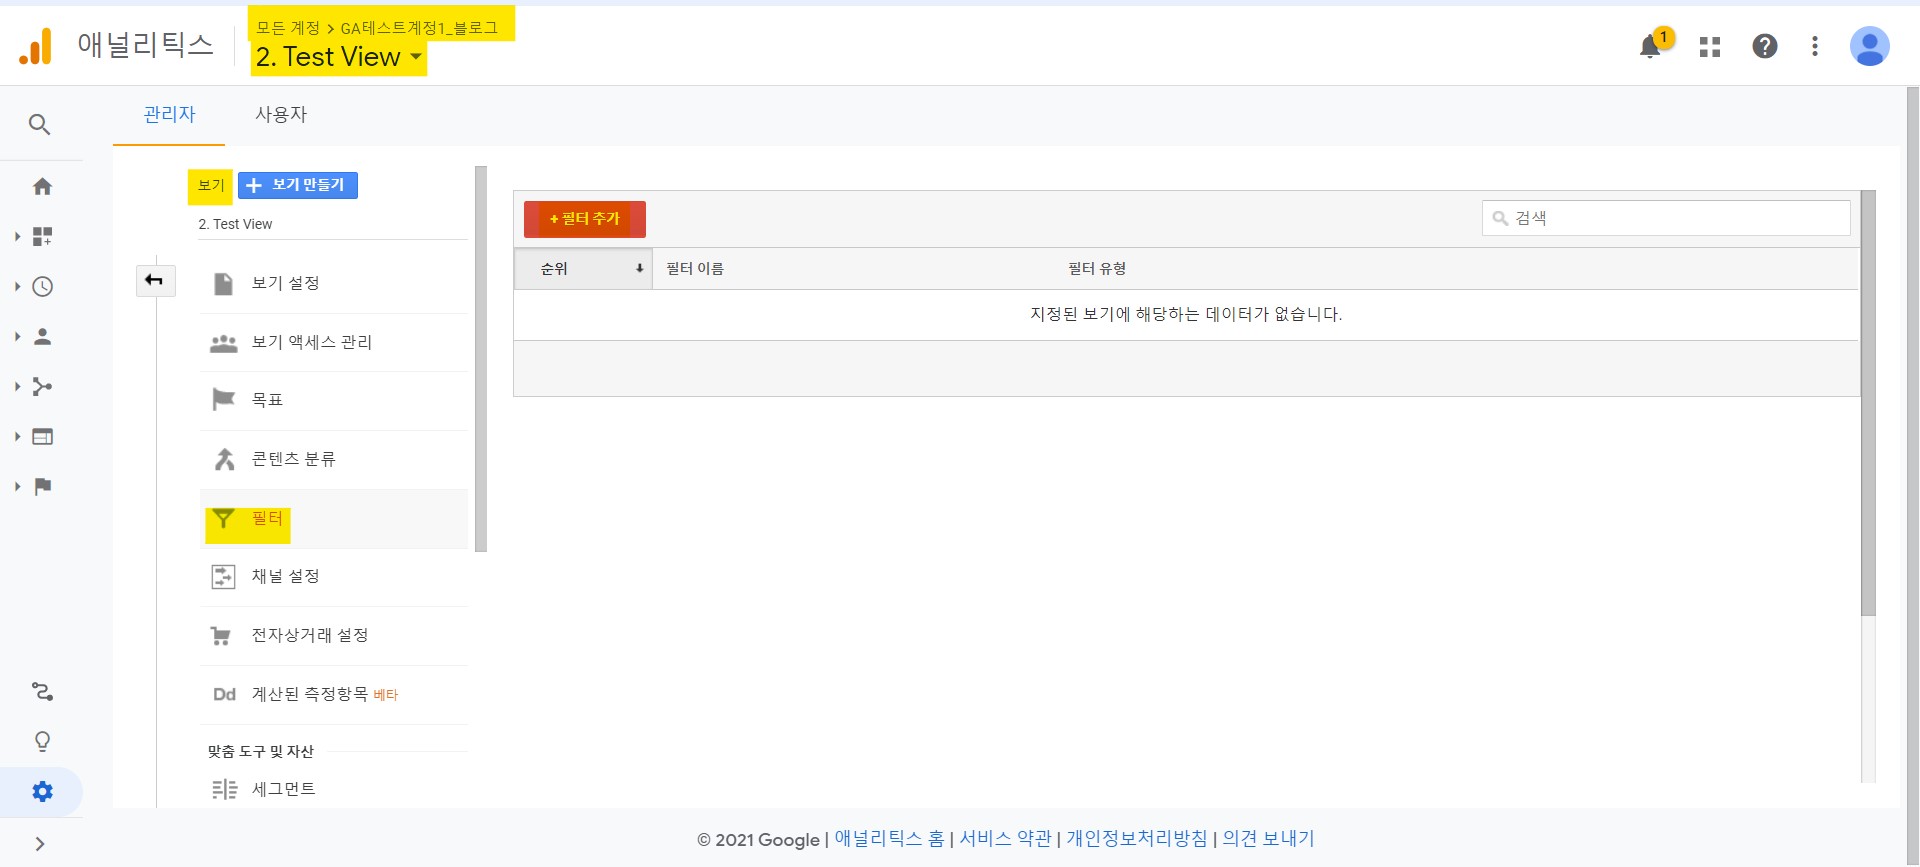Open the 의견 보내기 footer link

pos(1268,839)
